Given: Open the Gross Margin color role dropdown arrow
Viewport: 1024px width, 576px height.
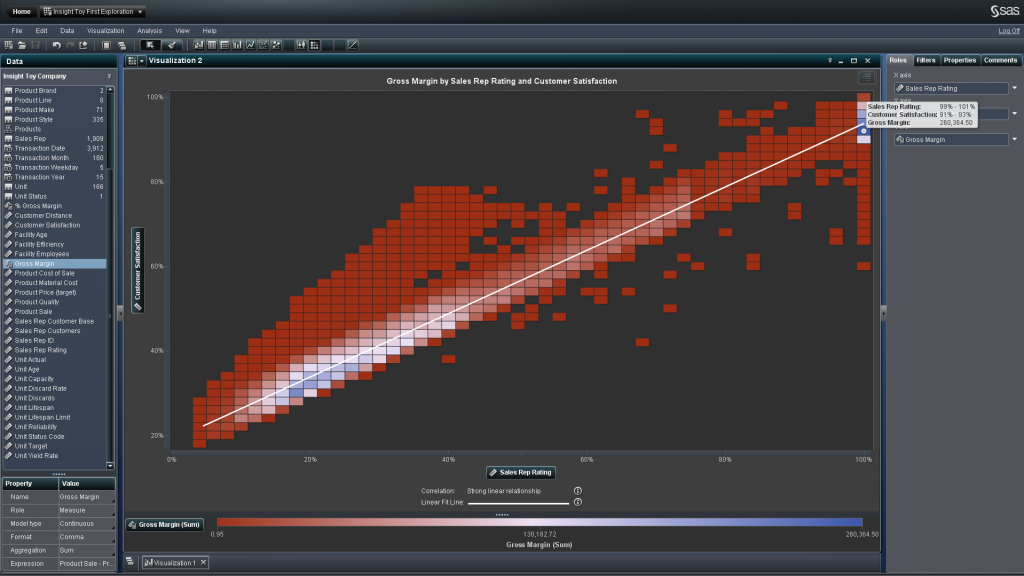Looking at the screenshot, I should [x=1014, y=139].
